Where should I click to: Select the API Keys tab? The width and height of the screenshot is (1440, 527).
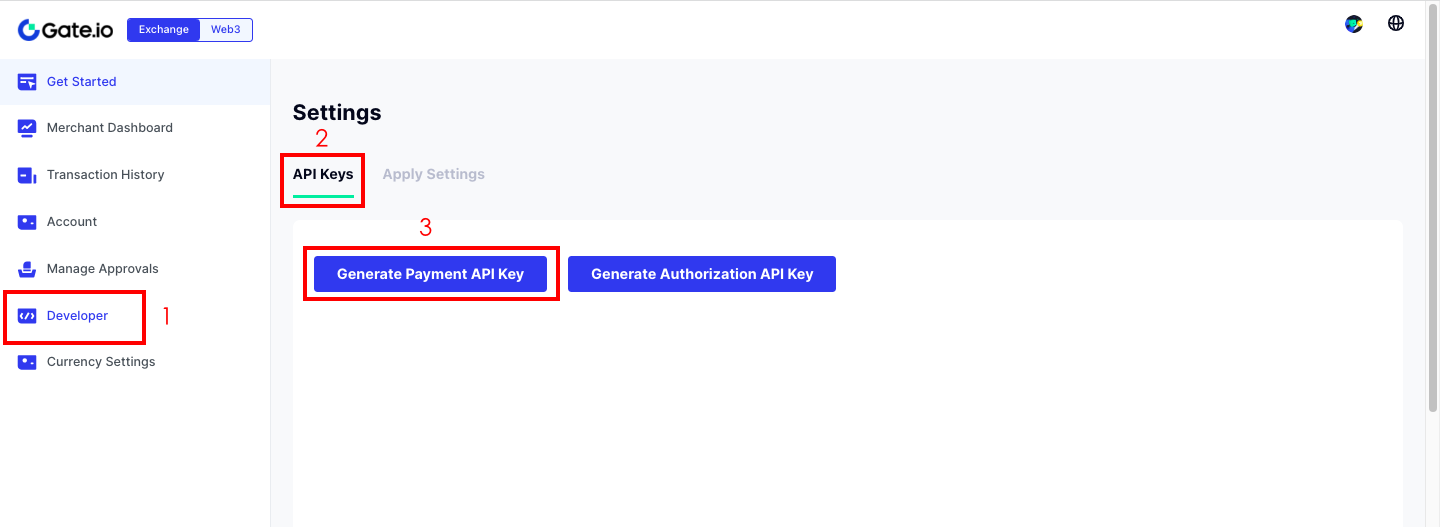tap(323, 174)
